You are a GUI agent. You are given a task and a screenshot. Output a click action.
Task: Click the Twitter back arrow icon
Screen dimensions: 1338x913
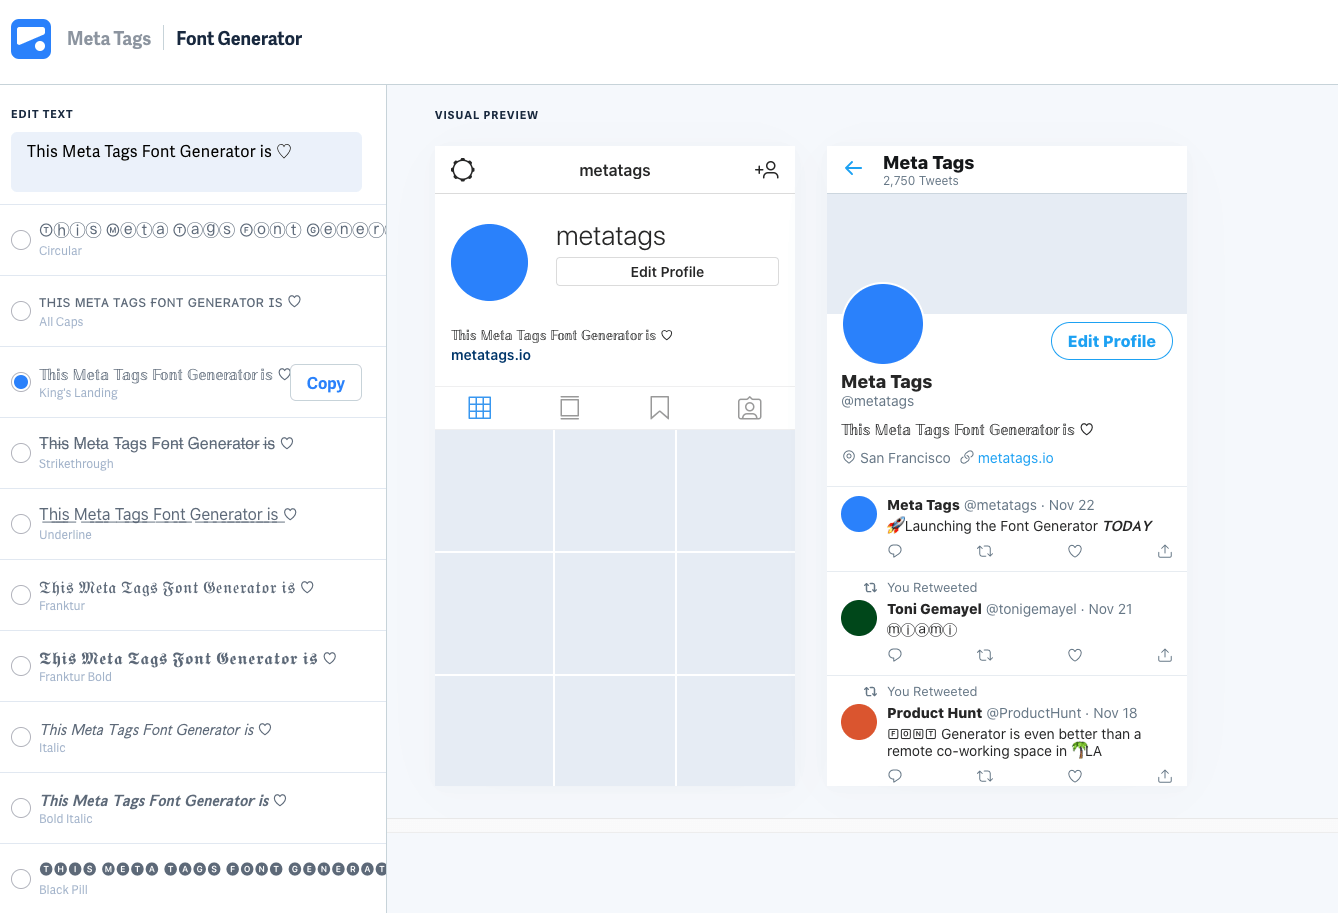click(853, 168)
